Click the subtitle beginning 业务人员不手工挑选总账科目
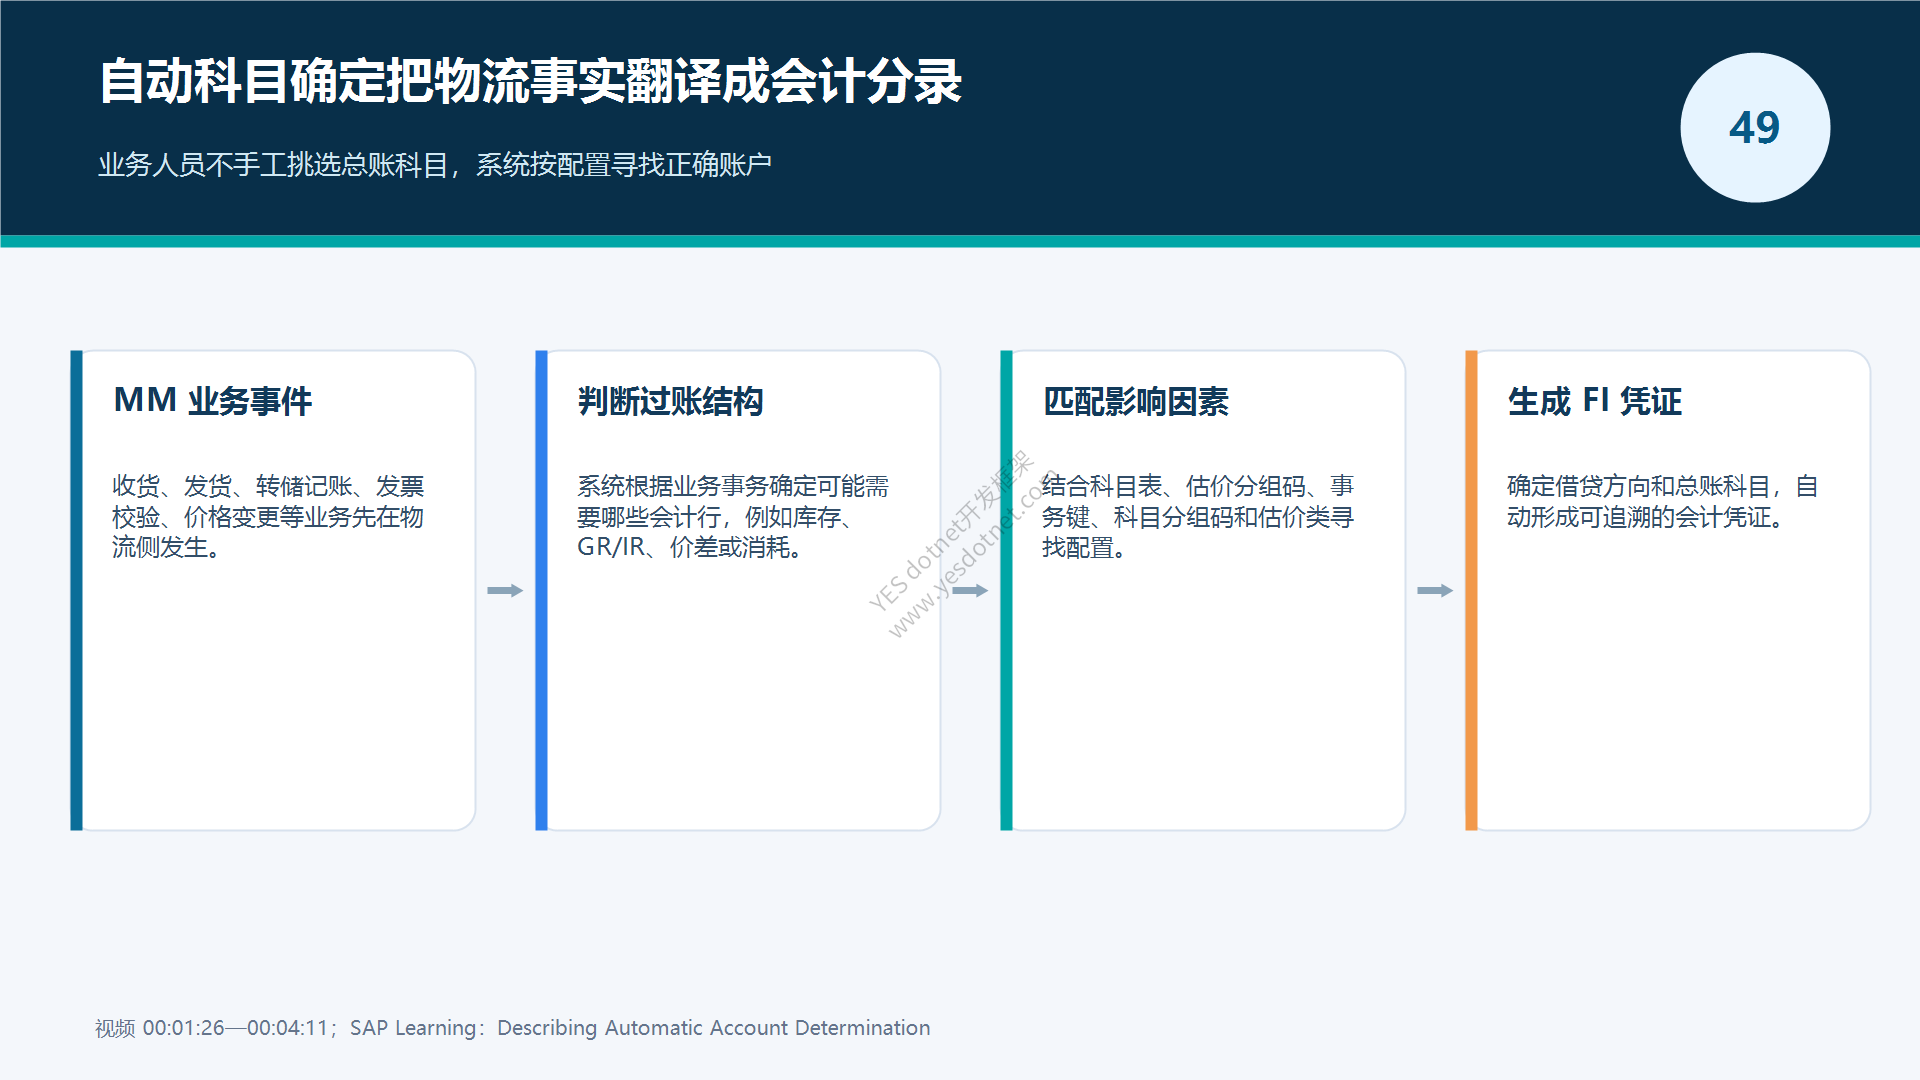The width and height of the screenshot is (1920, 1080). coord(434,165)
